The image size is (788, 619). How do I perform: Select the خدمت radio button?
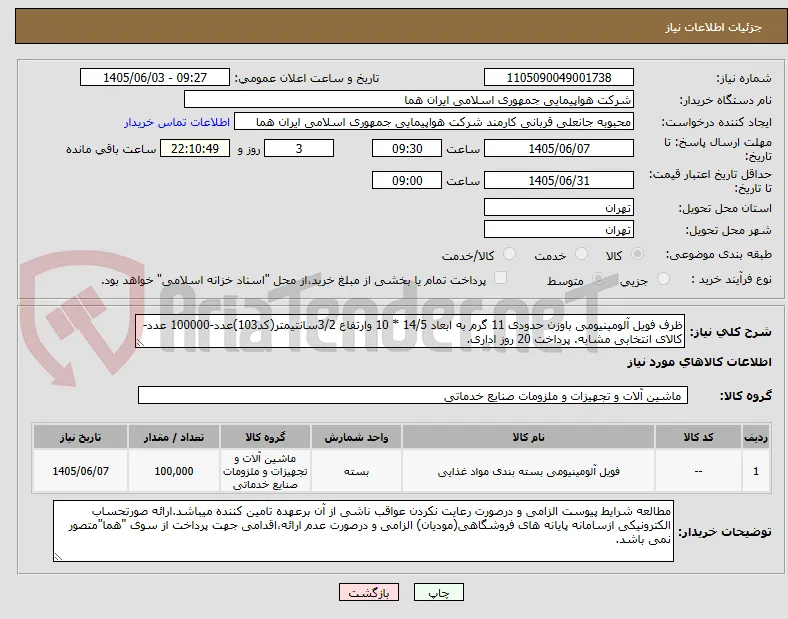(581, 254)
